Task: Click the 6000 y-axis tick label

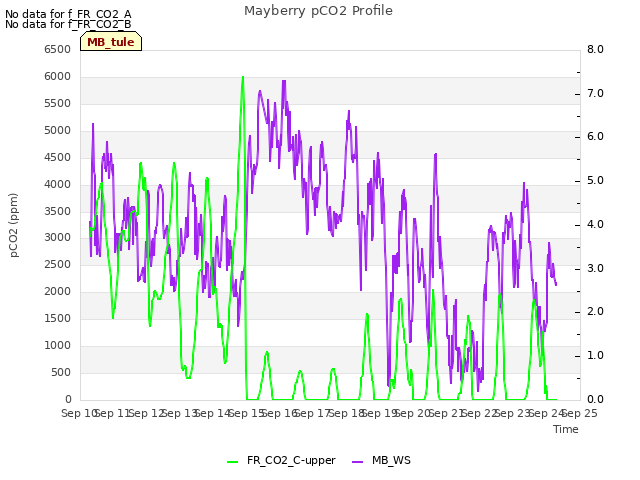Action: (58, 76)
